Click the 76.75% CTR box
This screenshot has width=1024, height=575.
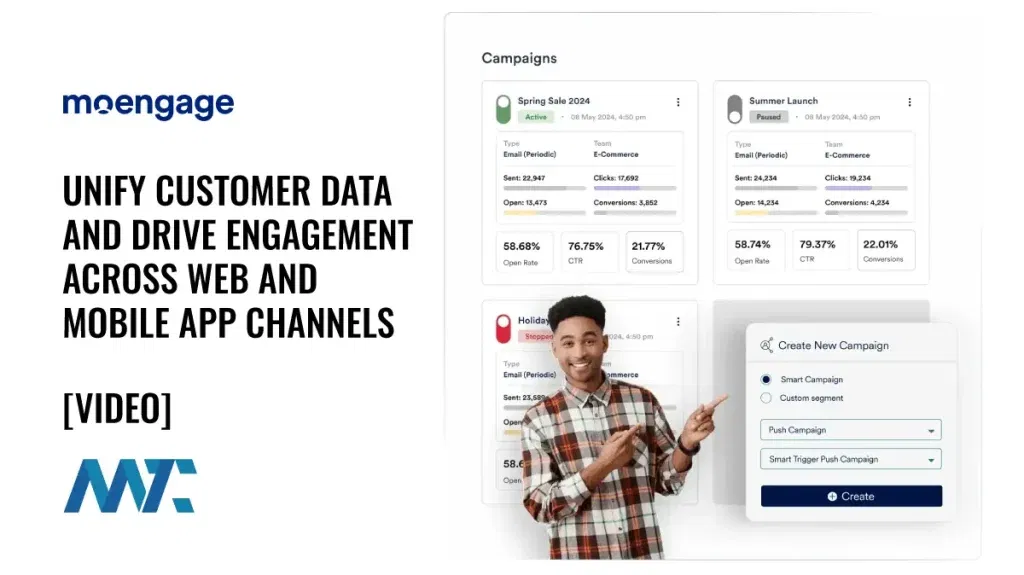coord(589,252)
